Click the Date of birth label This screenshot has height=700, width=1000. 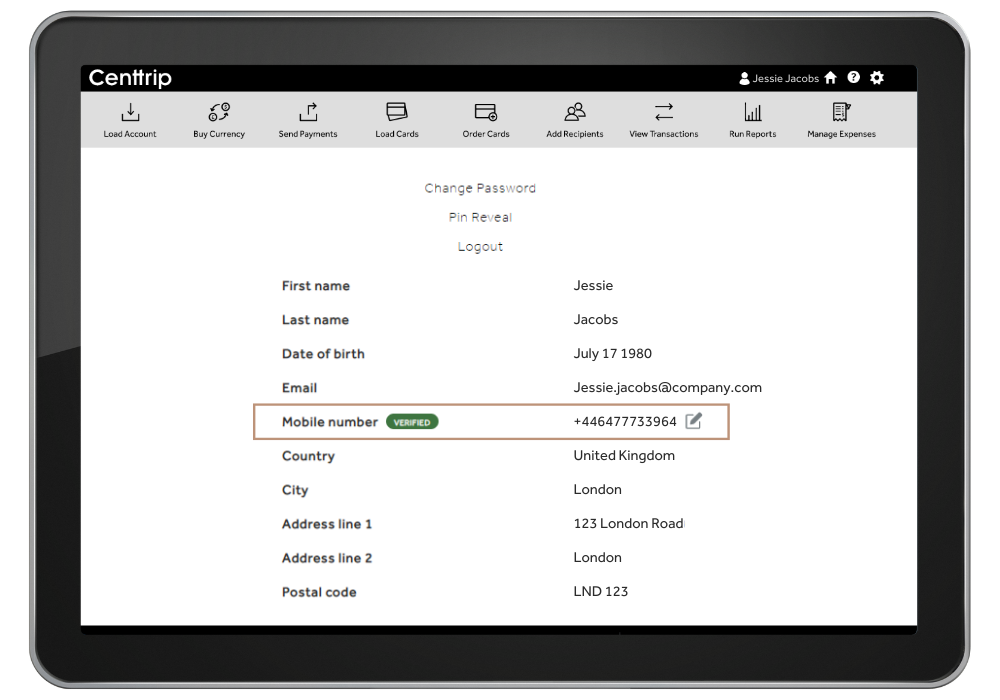323,354
